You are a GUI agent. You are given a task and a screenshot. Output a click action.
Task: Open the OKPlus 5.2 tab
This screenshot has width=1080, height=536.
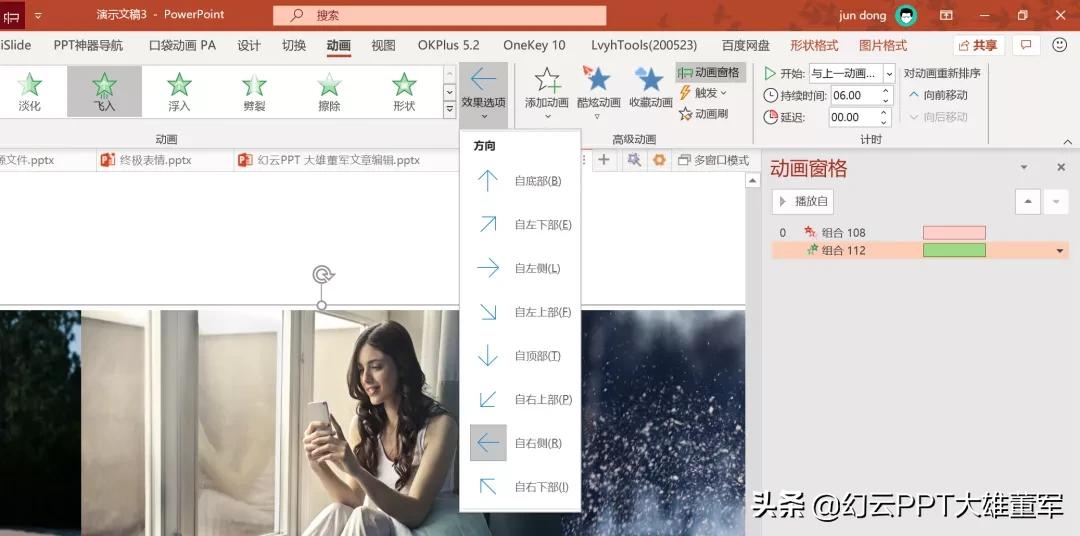448,45
